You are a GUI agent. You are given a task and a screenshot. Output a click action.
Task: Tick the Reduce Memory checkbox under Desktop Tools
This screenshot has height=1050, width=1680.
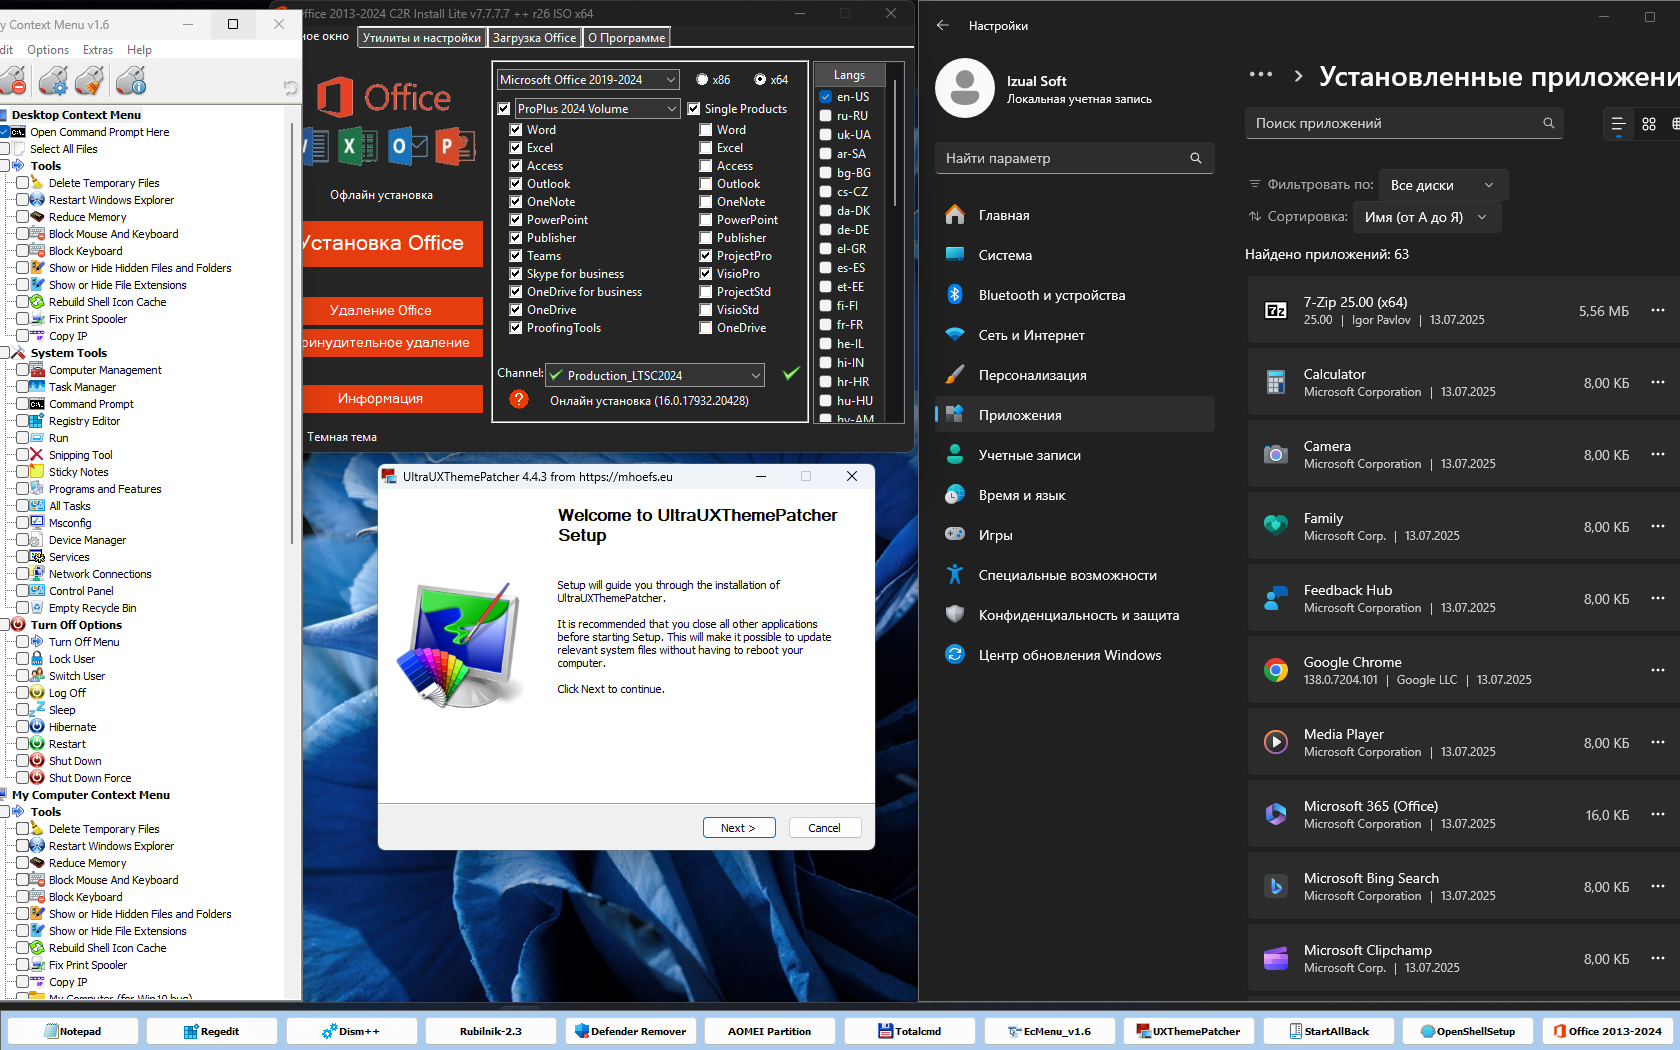pos(22,217)
